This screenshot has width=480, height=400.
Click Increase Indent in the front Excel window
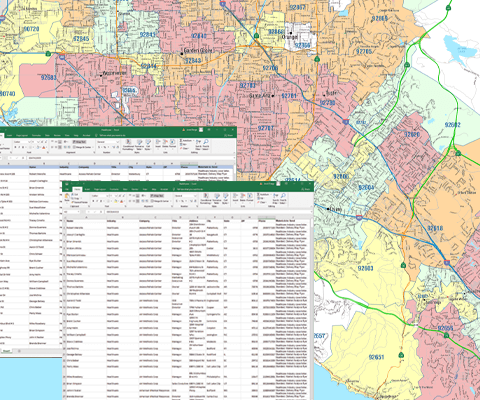[x=146, y=201]
